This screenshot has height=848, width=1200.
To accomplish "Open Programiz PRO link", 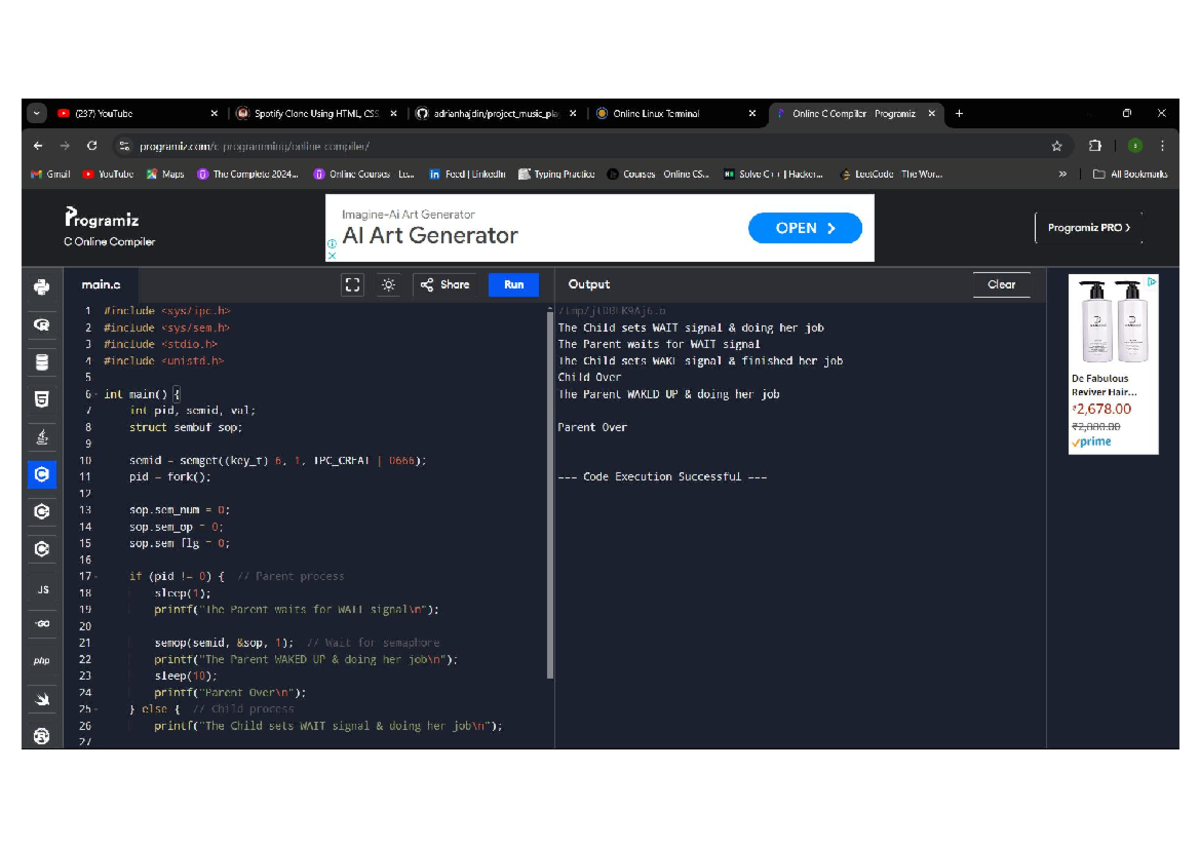I will point(1088,228).
